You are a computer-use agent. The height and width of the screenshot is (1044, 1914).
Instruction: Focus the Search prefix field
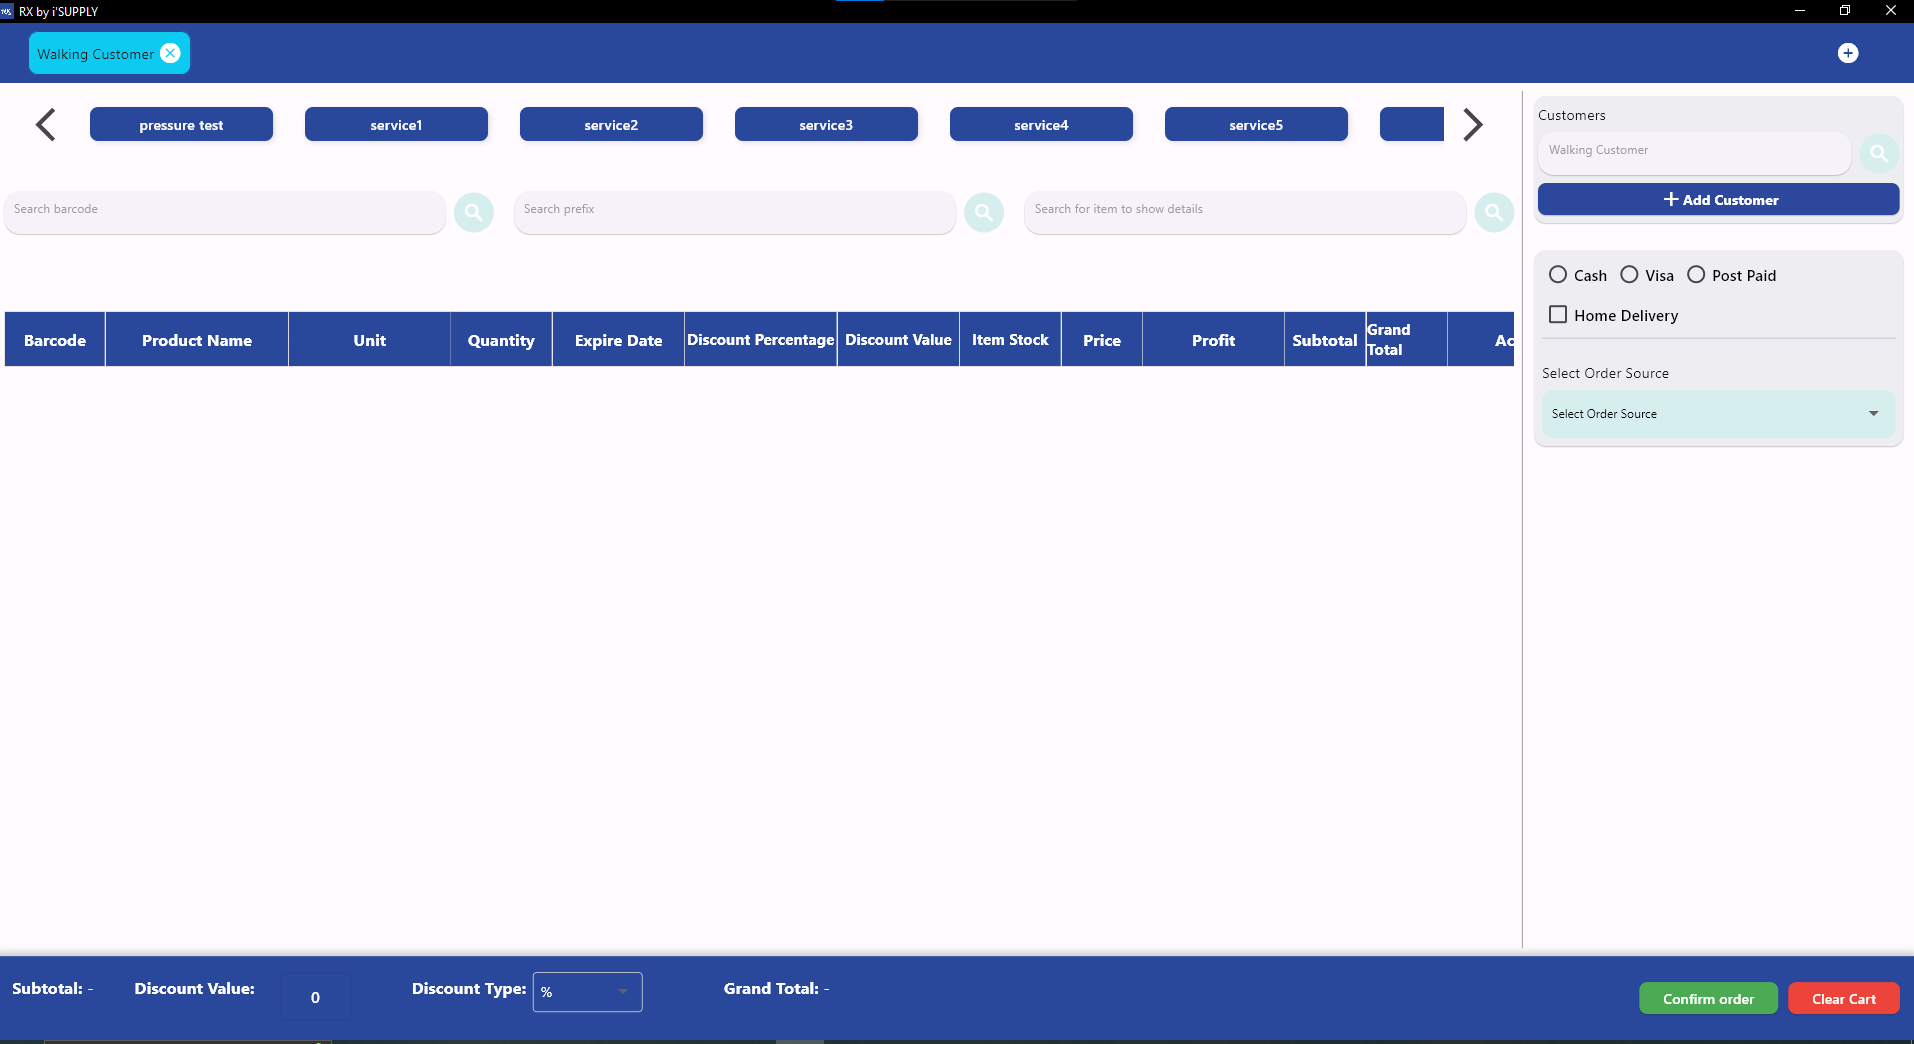point(735,212)
